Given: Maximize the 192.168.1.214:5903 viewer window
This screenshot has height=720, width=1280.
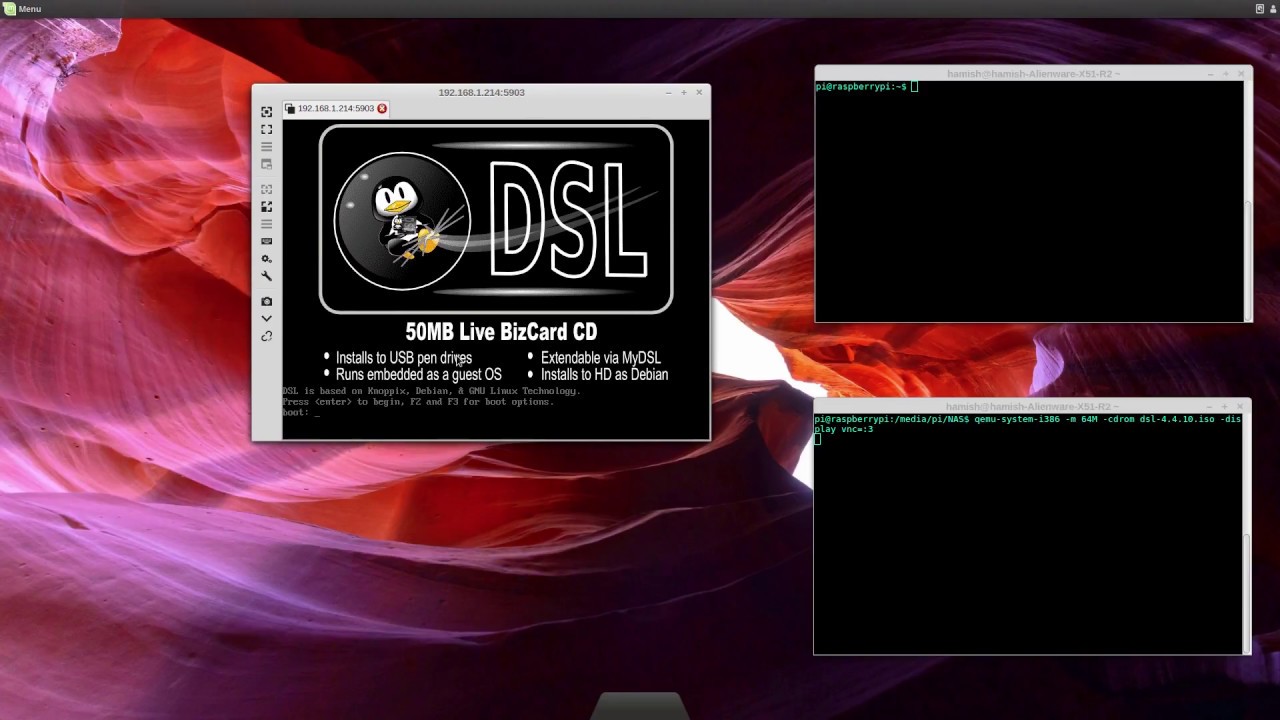Looking at the screenshot, I should (x=684, y=92).
